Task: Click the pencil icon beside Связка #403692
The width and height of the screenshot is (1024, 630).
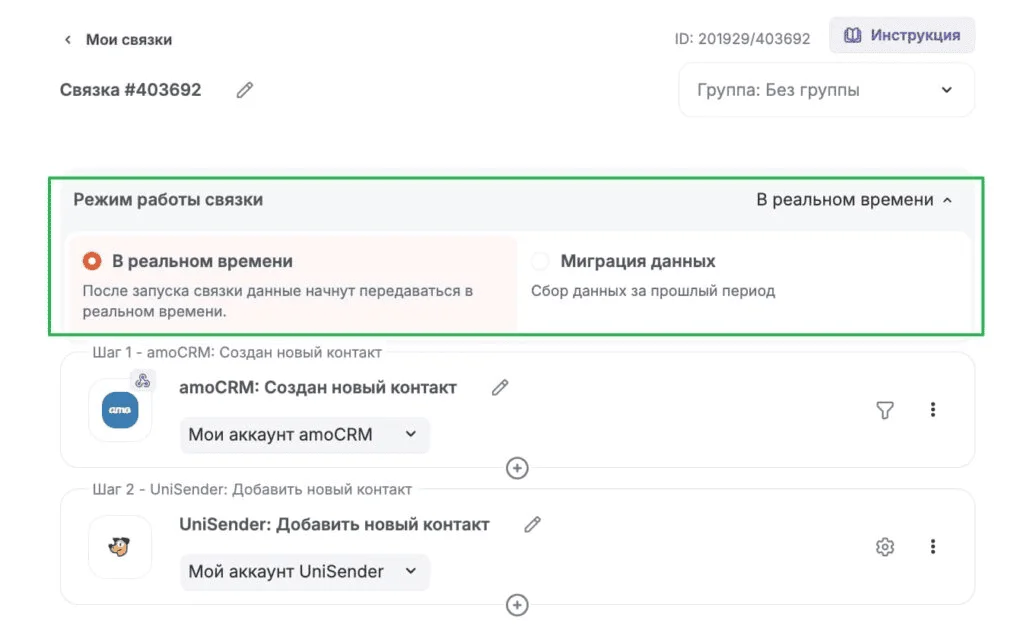Action: coord(245,90)
